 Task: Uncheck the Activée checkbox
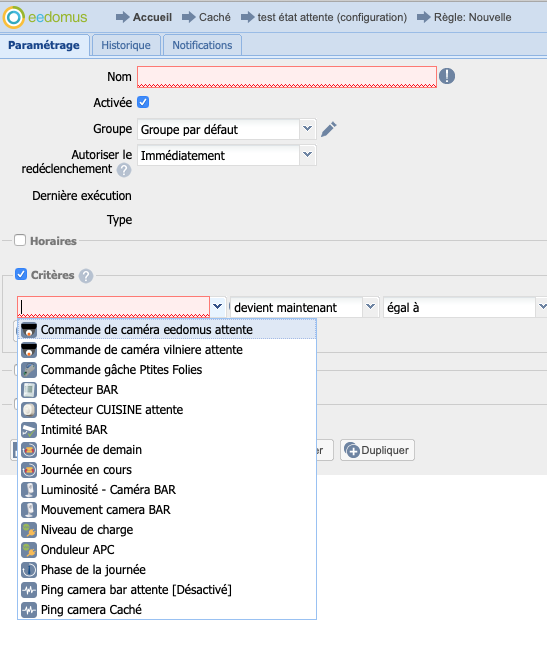[144, 102]
